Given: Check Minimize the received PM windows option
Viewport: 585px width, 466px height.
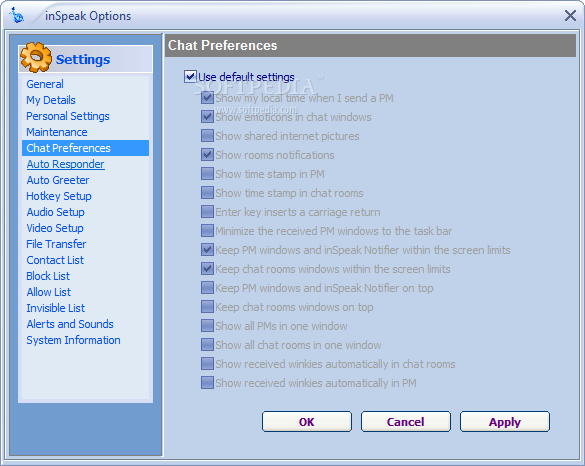Looking at the screenshot, I should coord(207,231).
